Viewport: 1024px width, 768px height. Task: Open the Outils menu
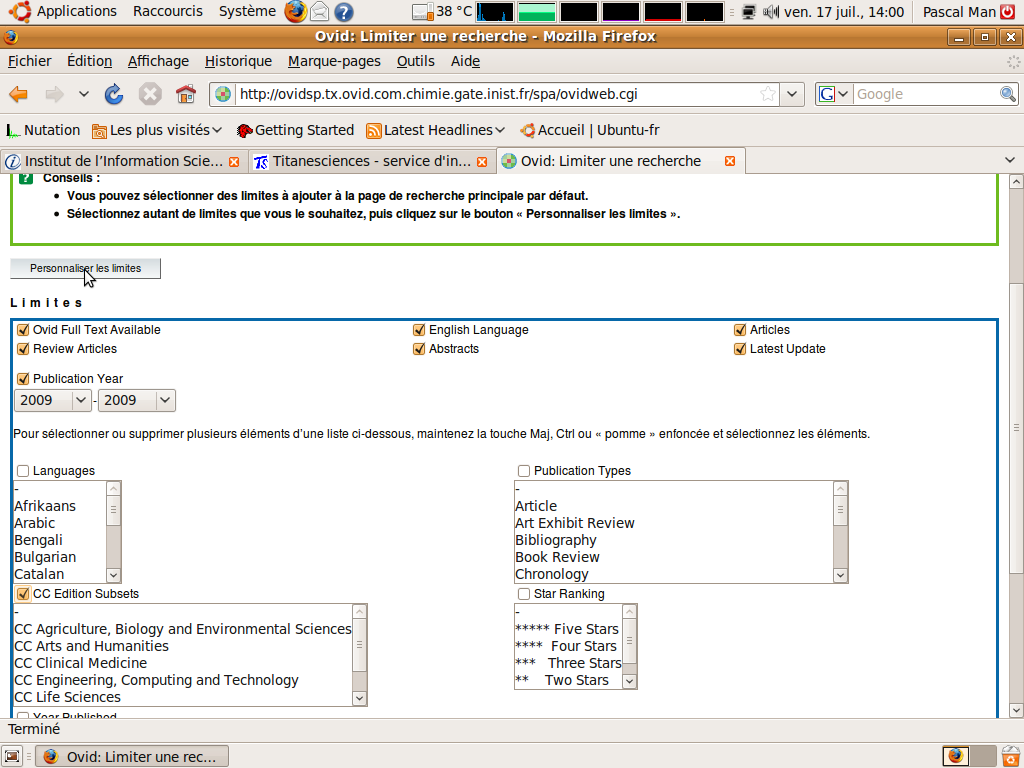415,61
